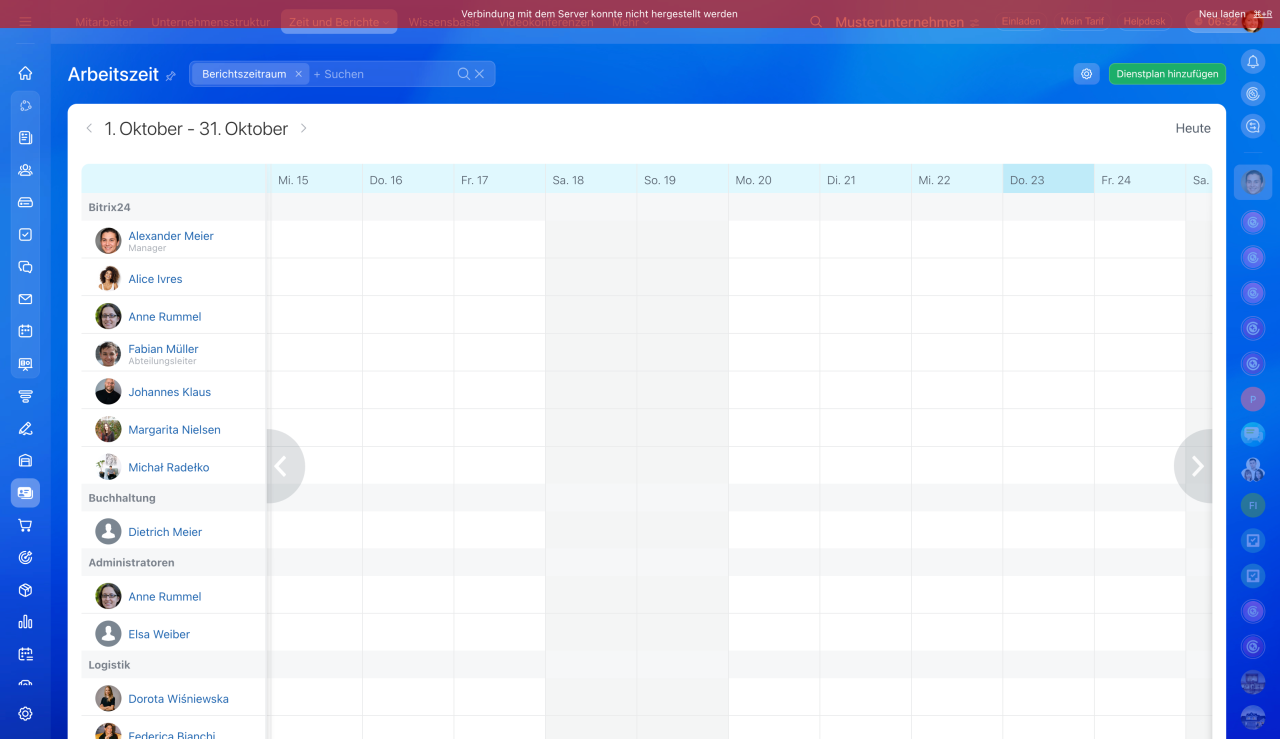Open the chat search icon in right panel
This screenshot has height=739, width=1280.
(1252, 126)
